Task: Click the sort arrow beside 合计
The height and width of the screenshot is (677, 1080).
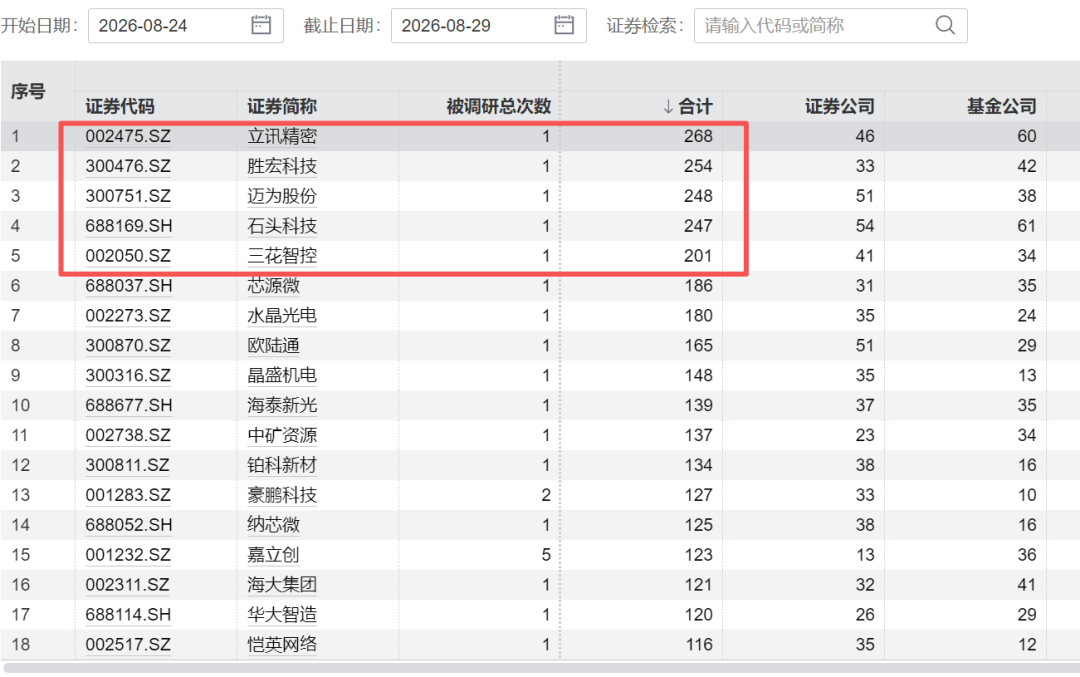Action: click(668, 107)
